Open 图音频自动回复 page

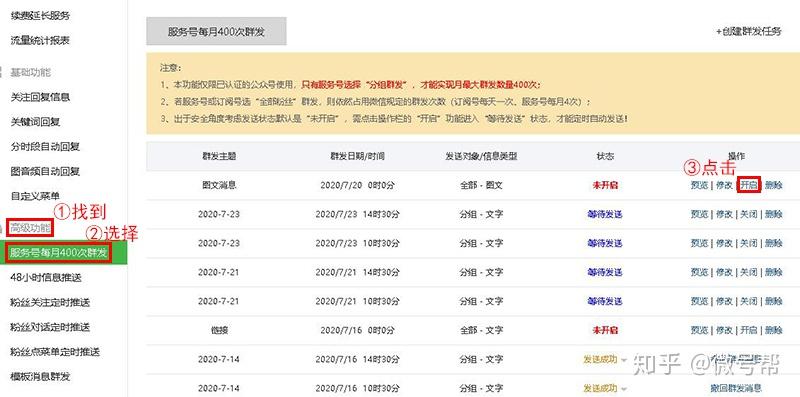[45, 171]
